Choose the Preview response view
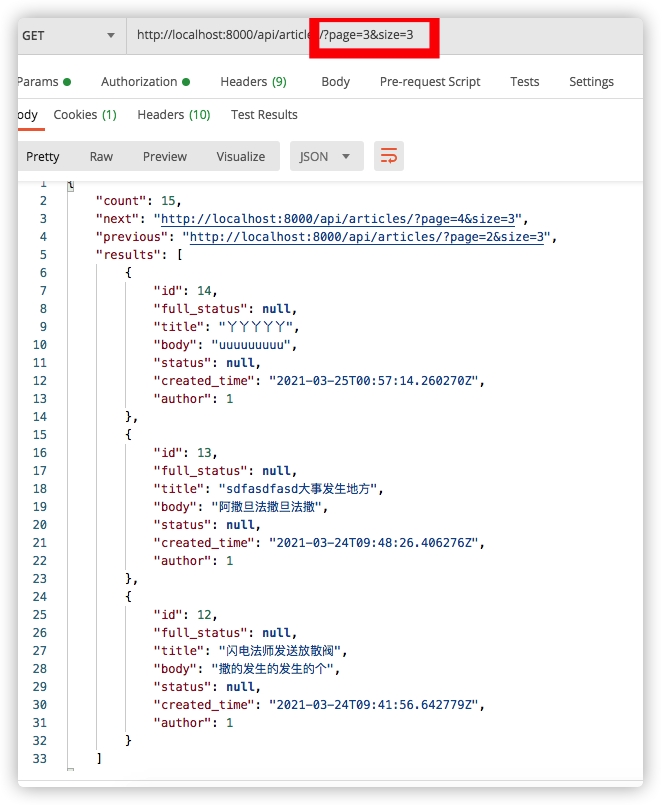661x805 pixels. (x=165, y=156)
